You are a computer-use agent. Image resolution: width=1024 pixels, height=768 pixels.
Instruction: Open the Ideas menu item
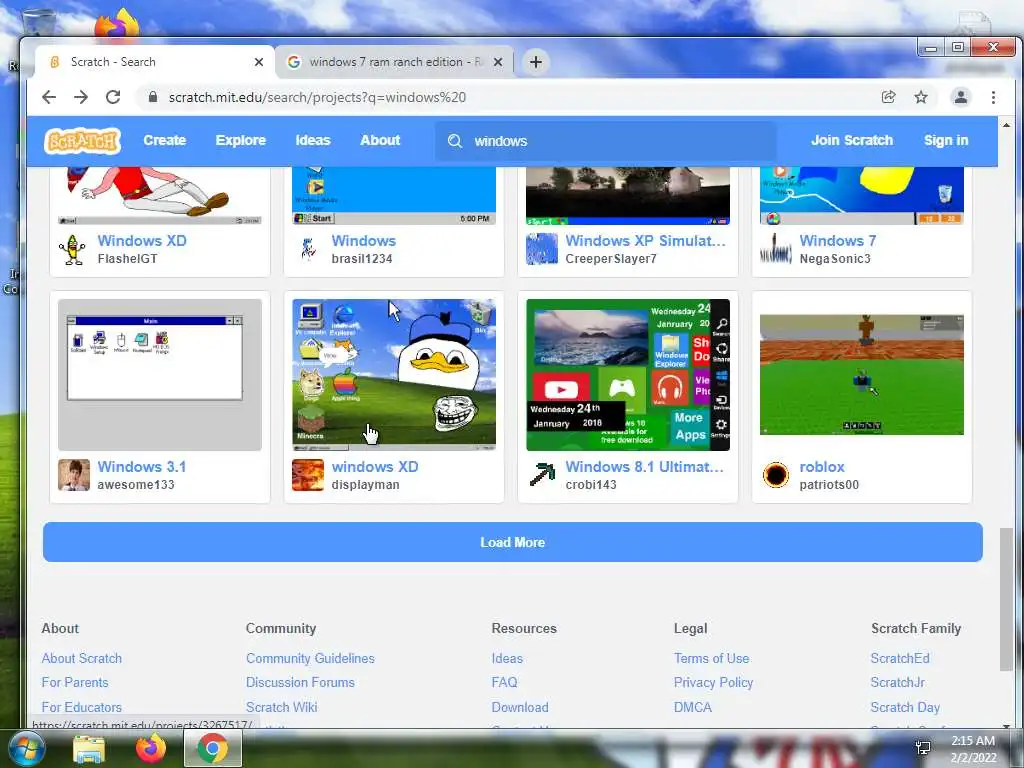click(313, 140)
